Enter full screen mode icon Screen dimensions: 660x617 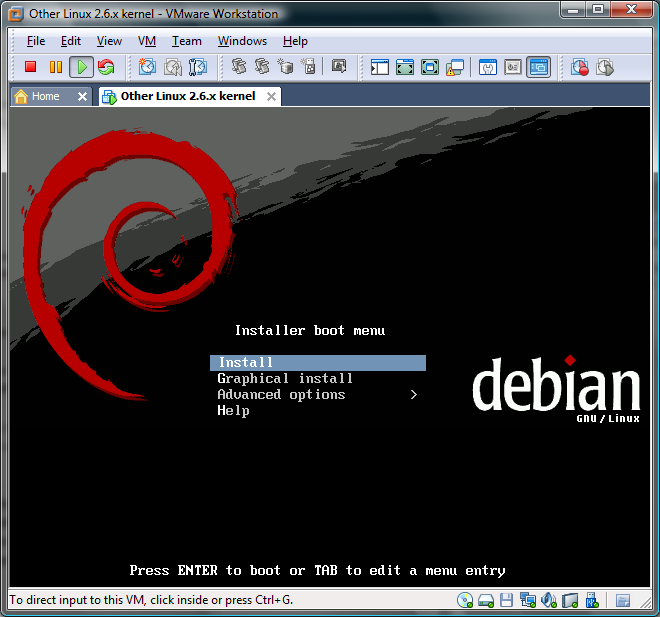(x=430, y=67)
